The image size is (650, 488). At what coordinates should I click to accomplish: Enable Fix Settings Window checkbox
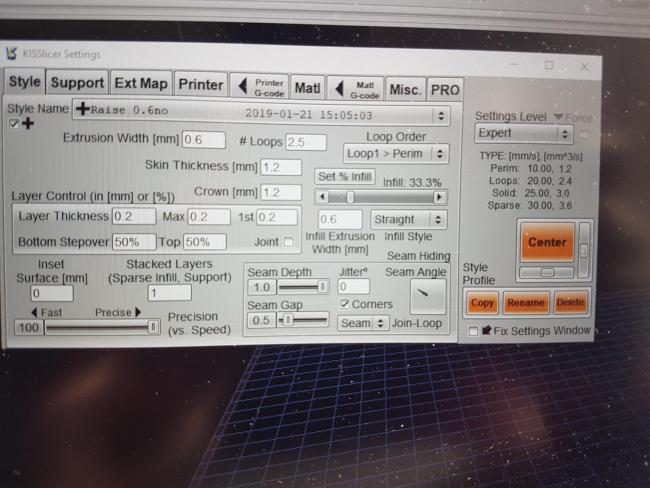tap(473, 331)
